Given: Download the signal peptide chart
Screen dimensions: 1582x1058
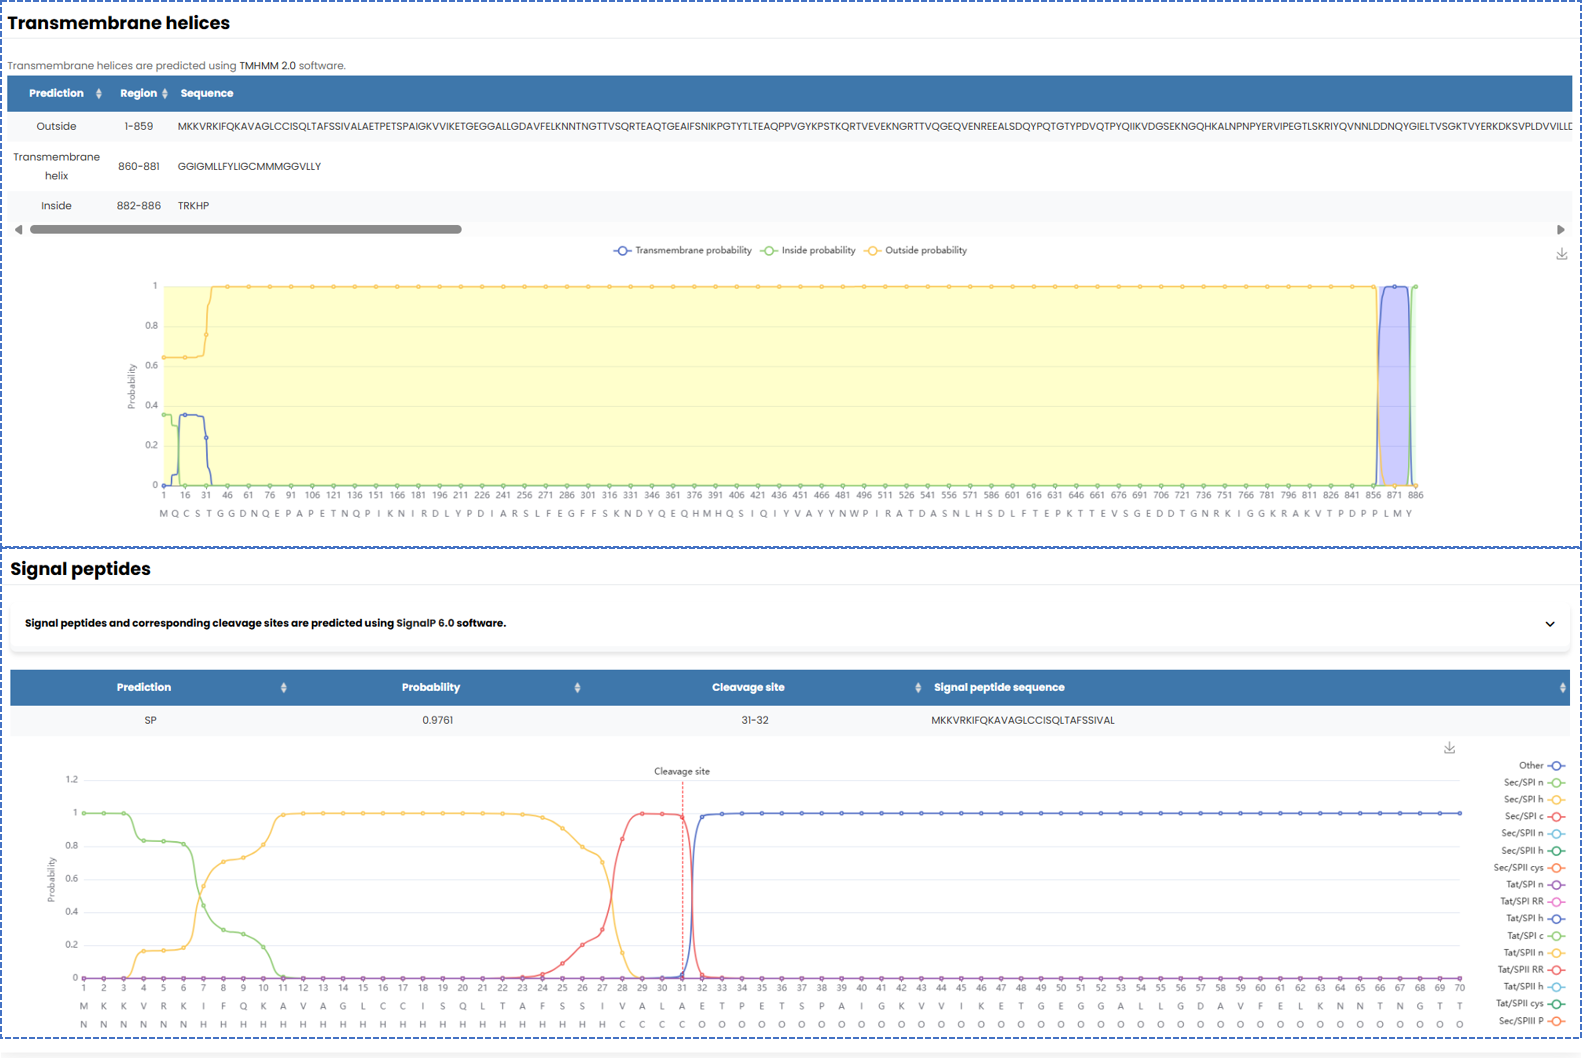Looking at the screenshot, I should (x=1449, y=748).
